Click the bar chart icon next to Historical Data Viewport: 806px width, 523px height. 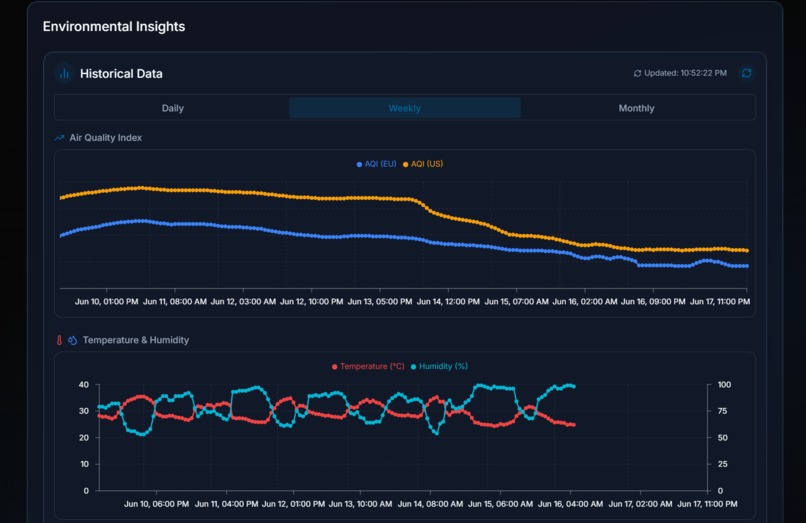[64, 74]
